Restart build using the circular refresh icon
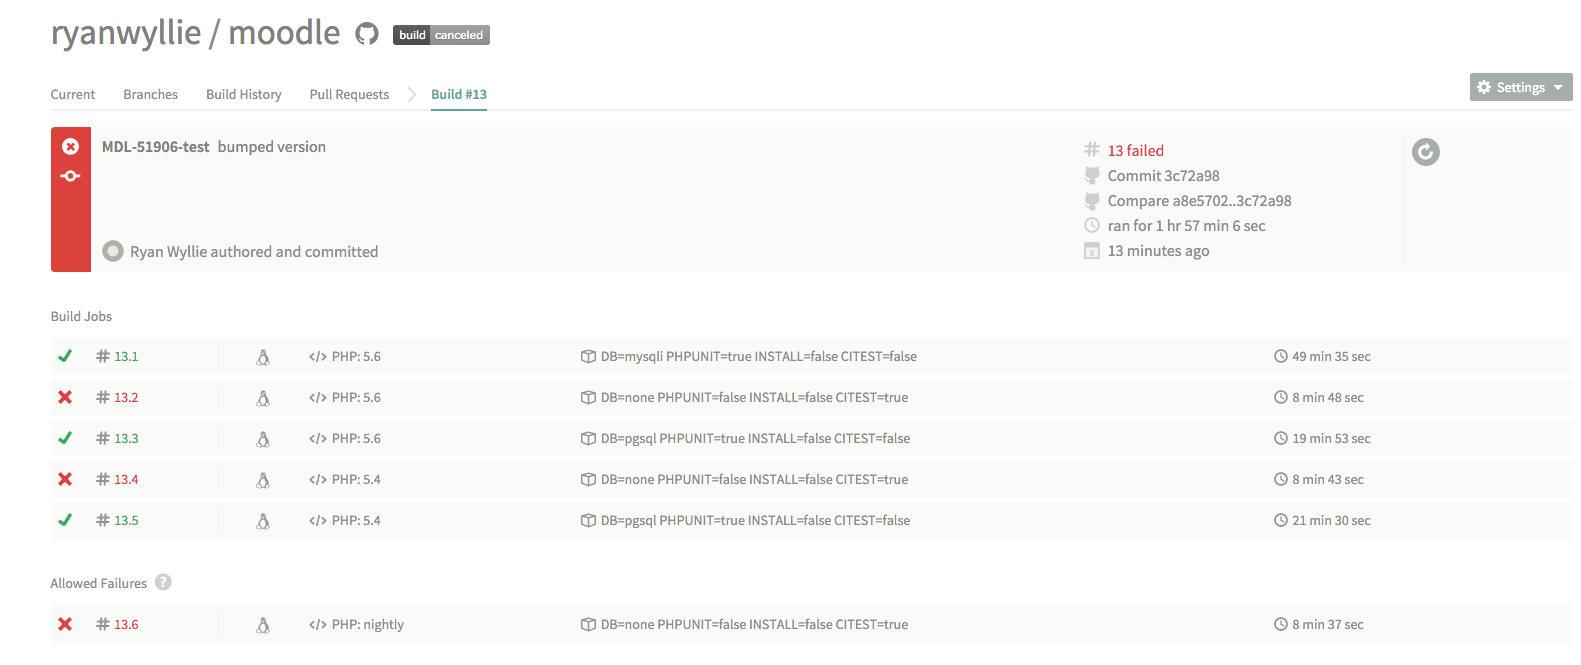1581x665 pixels. pyautogui.click(x=1425, y=152)
